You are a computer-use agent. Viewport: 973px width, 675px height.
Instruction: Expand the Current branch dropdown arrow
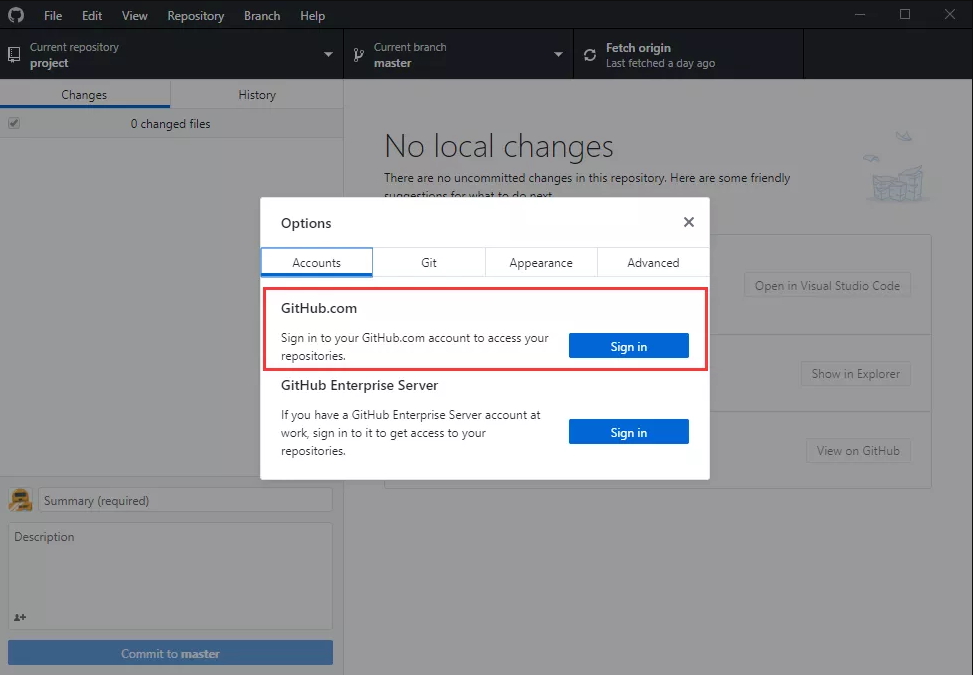558,55
